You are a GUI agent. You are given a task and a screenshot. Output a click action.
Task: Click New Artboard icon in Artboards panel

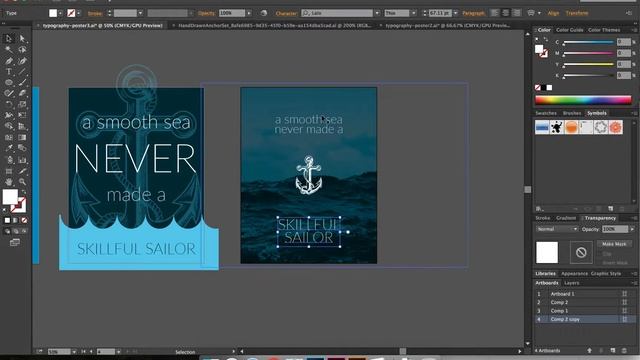coord(613,351)
